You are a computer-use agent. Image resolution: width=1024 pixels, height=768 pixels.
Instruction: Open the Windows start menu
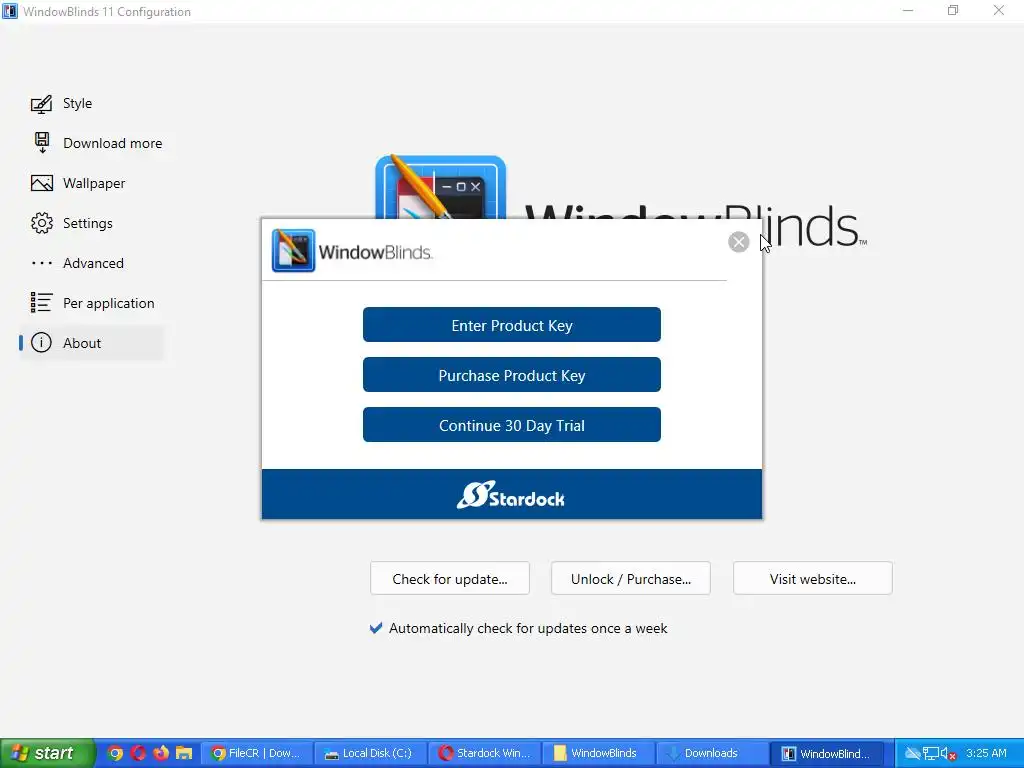click(47, 754)
